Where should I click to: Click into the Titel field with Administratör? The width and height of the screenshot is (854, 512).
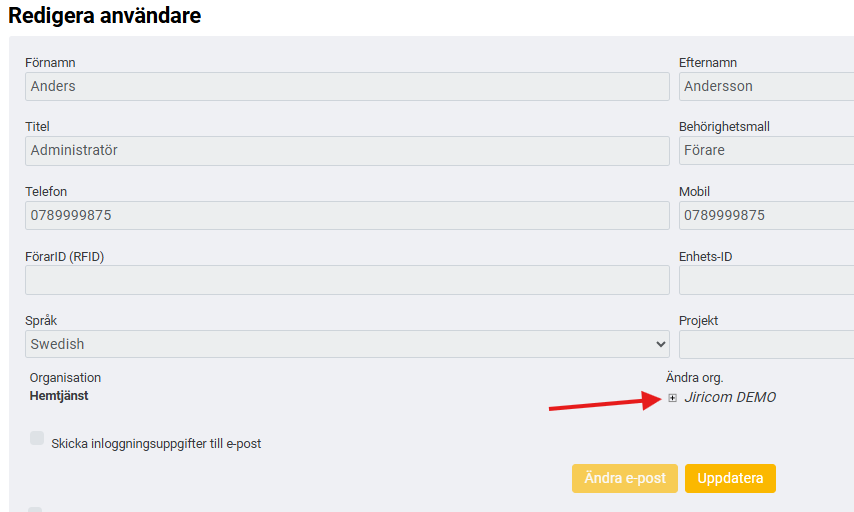(347, 151)
